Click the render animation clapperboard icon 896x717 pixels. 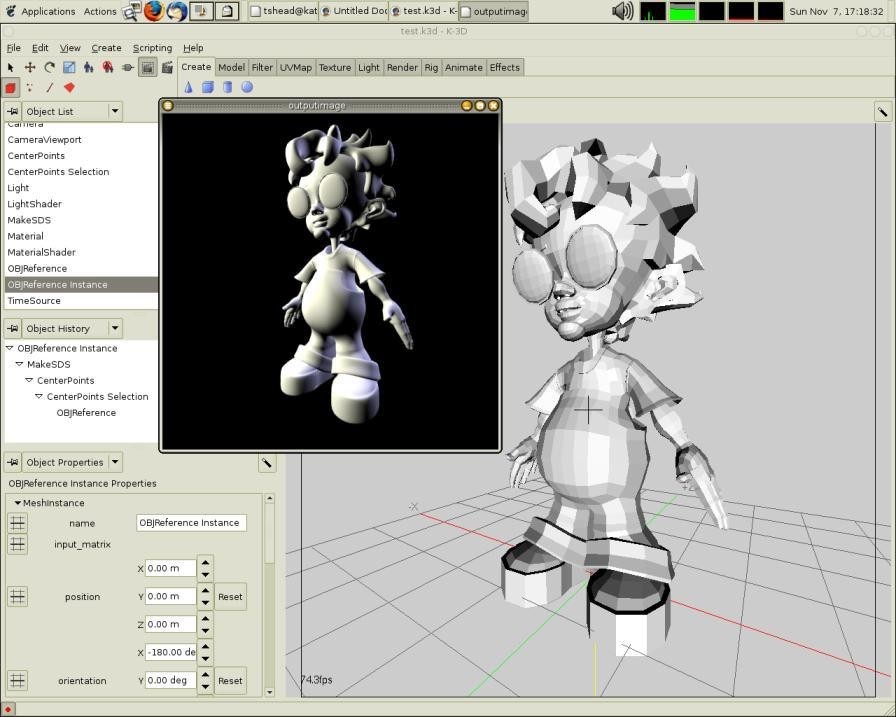(x=167, y=68)
